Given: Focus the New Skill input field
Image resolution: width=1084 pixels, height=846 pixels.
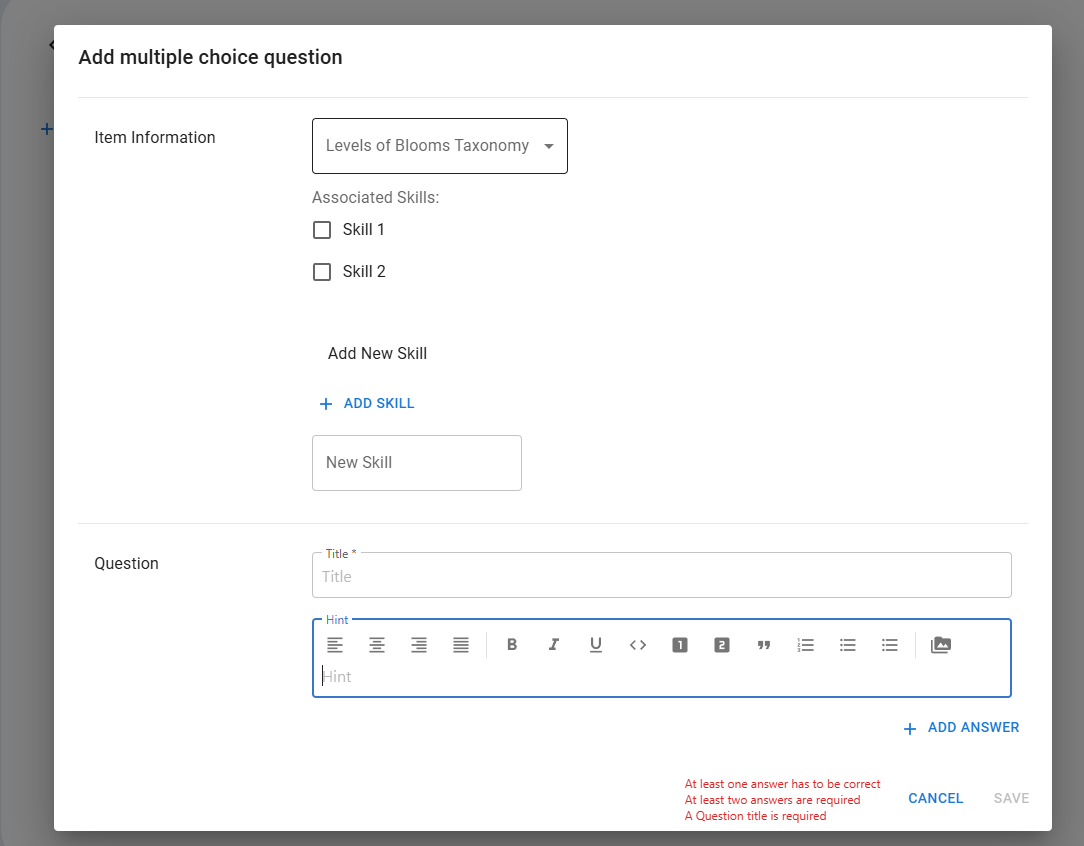Looking at the screenshot, I should [x=417, y=463].
